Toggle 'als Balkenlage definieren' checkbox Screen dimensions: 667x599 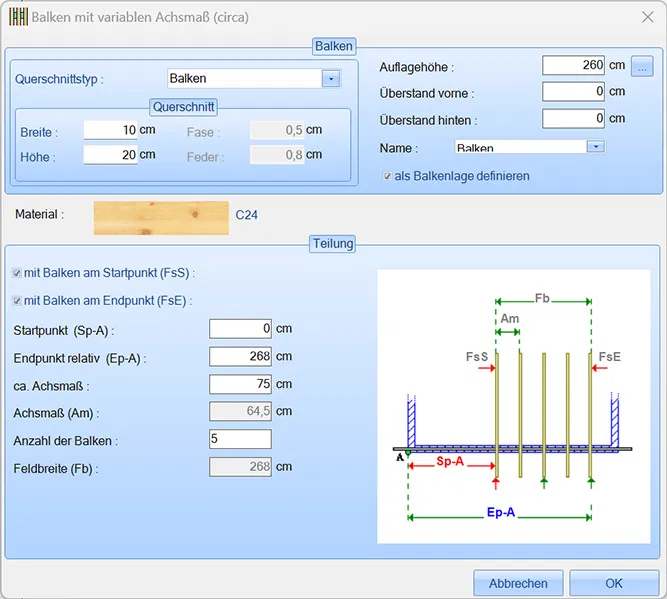click(x=387, y=176)
